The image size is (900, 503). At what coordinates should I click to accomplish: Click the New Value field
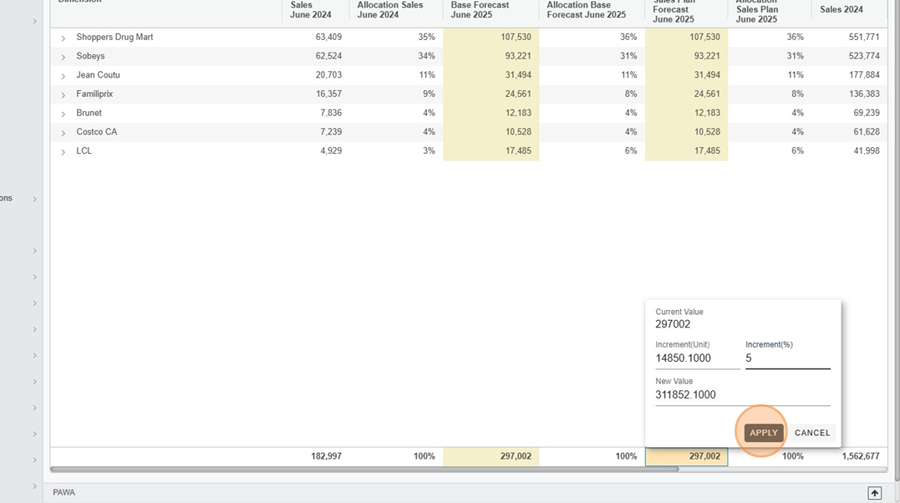pos(743,395)
